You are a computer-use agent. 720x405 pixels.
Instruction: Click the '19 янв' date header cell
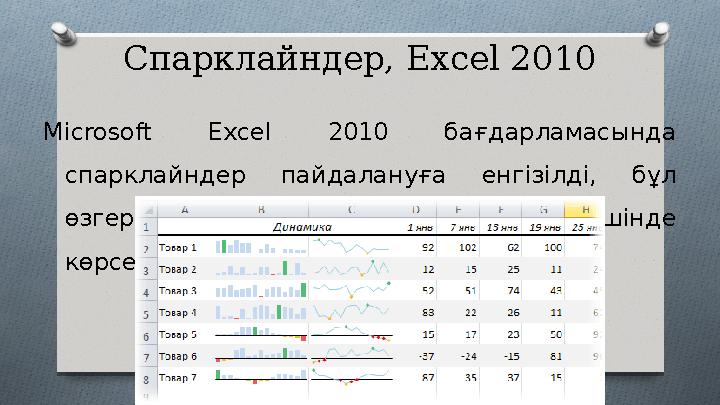coord(545,227)
